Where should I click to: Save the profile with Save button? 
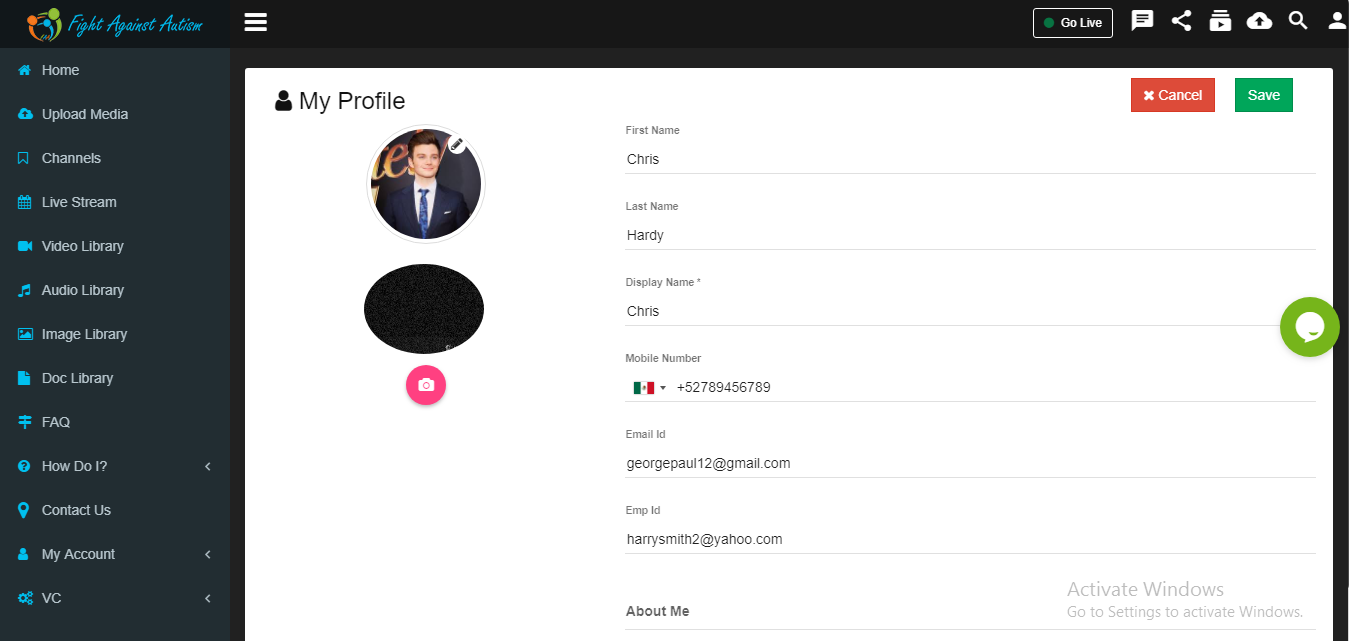point(1264,95)
